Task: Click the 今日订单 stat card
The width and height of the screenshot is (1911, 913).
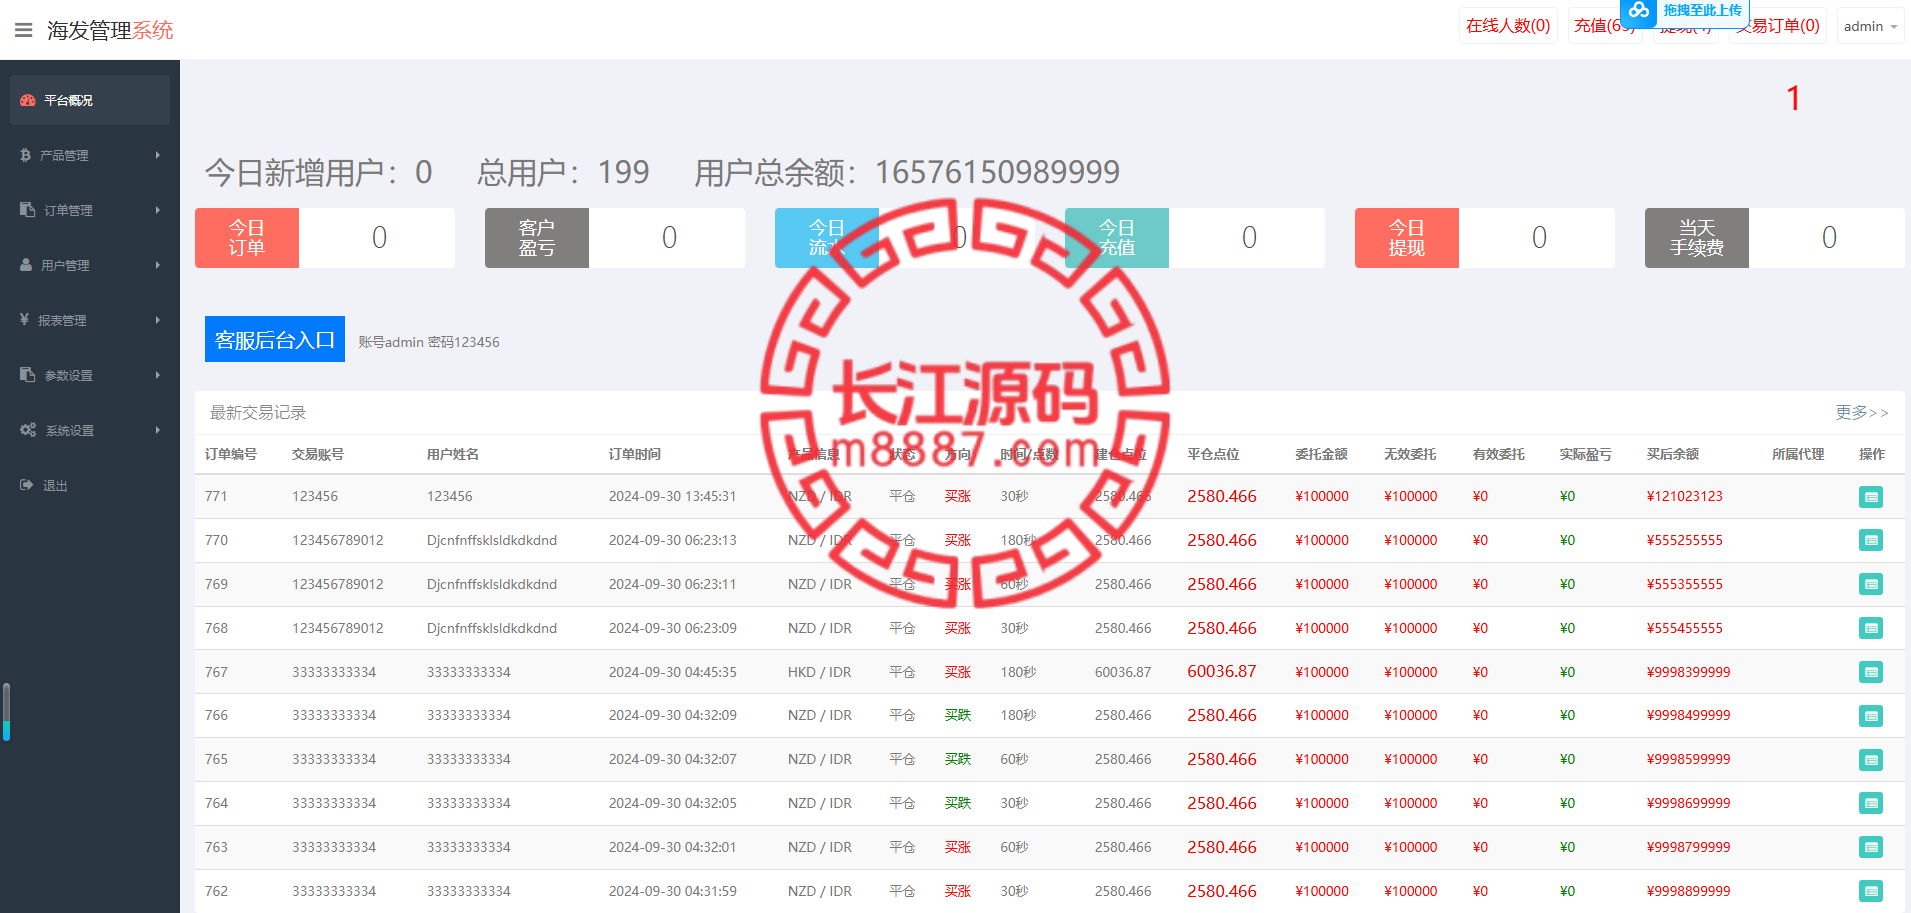Action: point(325,238)
